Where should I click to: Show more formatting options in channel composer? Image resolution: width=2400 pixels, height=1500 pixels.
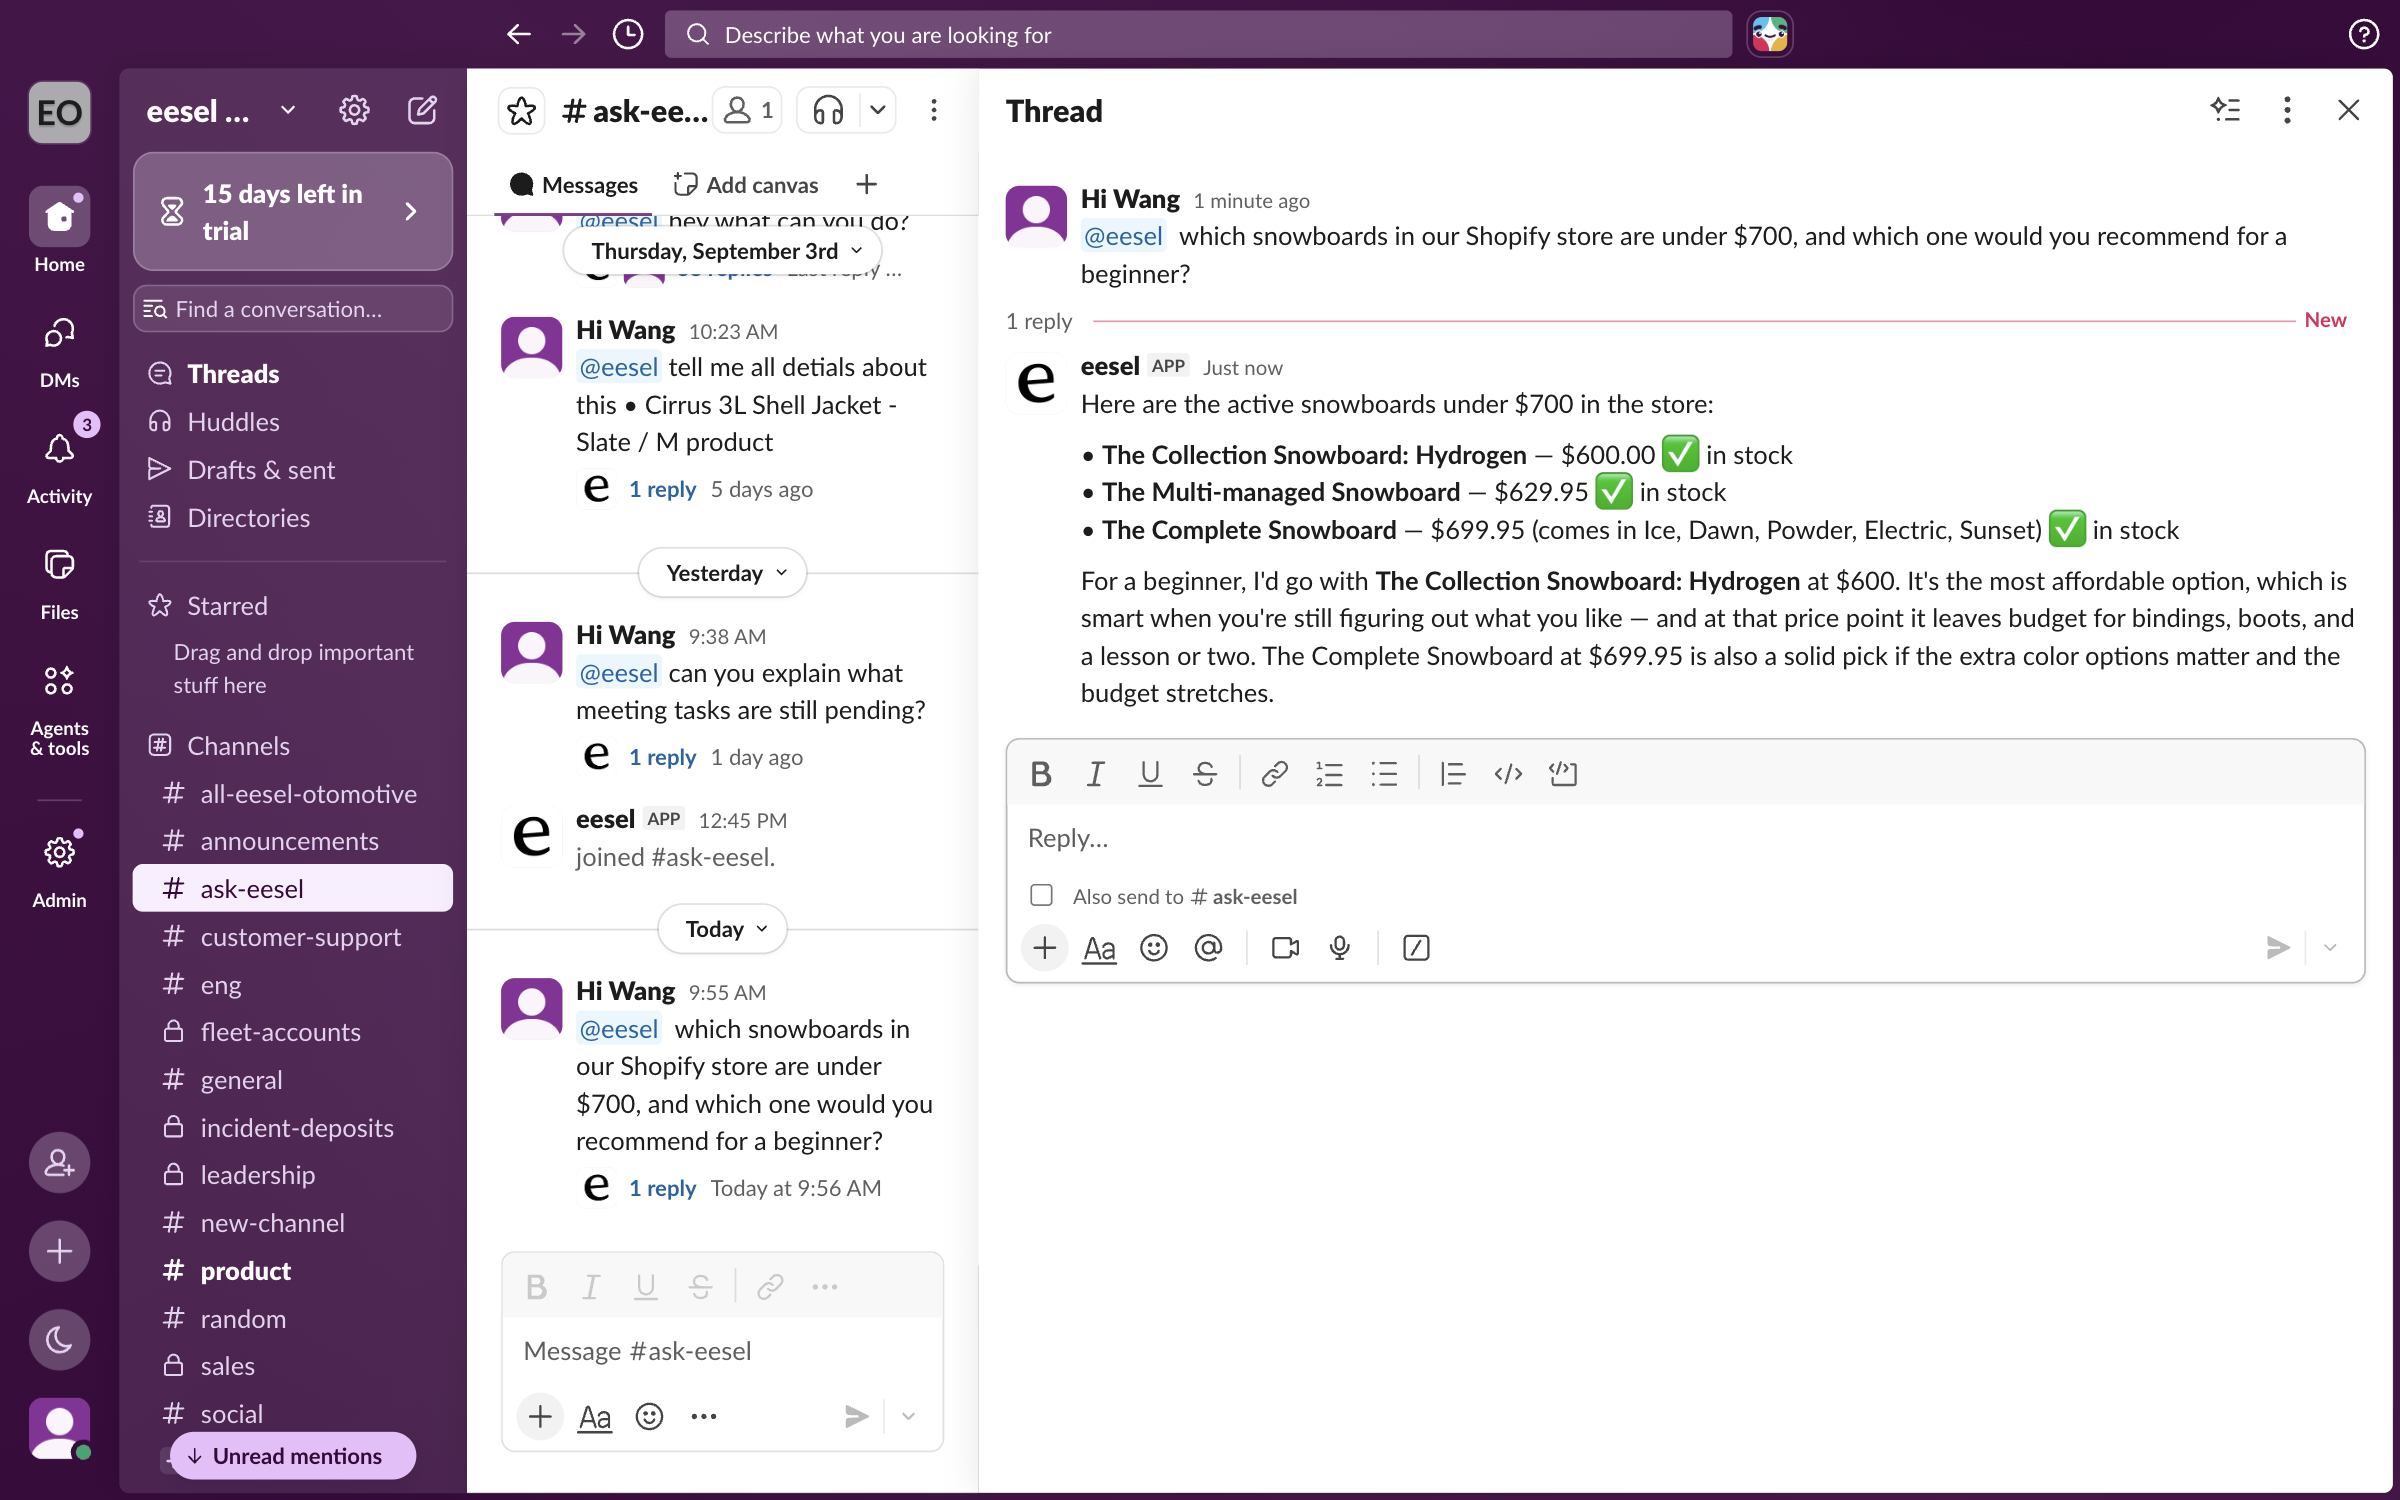click(825, 1287)
